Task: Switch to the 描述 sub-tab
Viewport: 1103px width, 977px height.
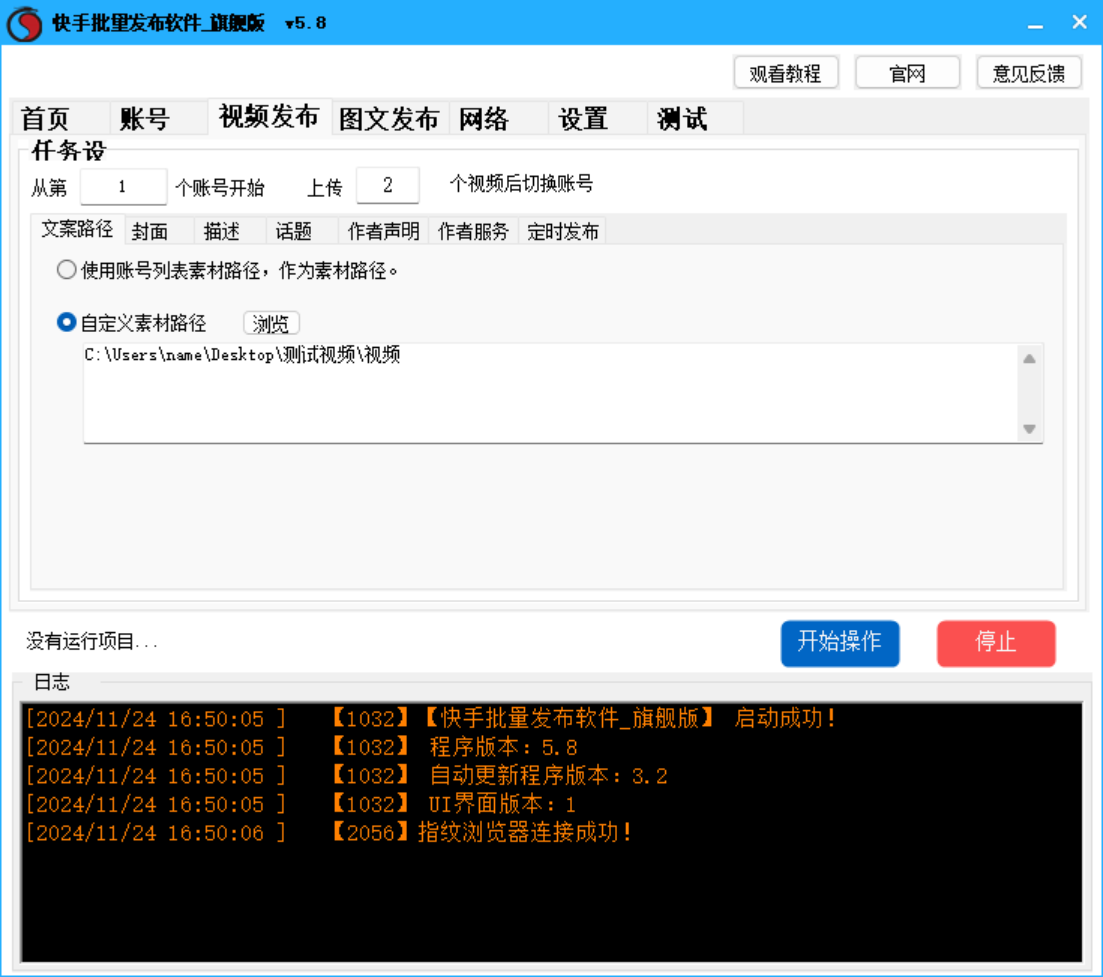Action: click(231, 231)
